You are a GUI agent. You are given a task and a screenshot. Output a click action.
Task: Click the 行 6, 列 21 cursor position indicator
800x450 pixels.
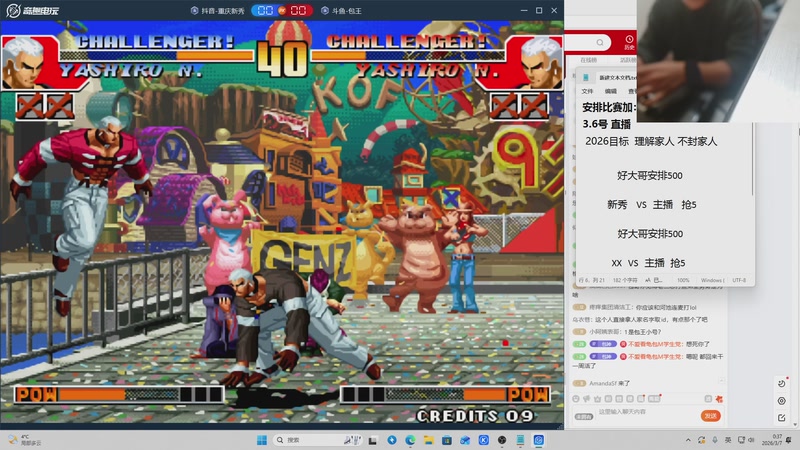(591, 280)
